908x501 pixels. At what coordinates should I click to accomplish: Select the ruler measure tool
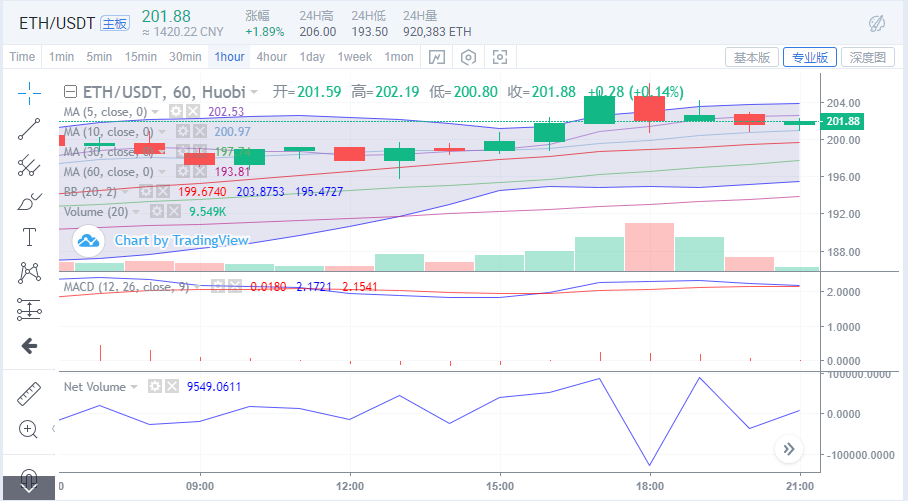coord(29,393)
